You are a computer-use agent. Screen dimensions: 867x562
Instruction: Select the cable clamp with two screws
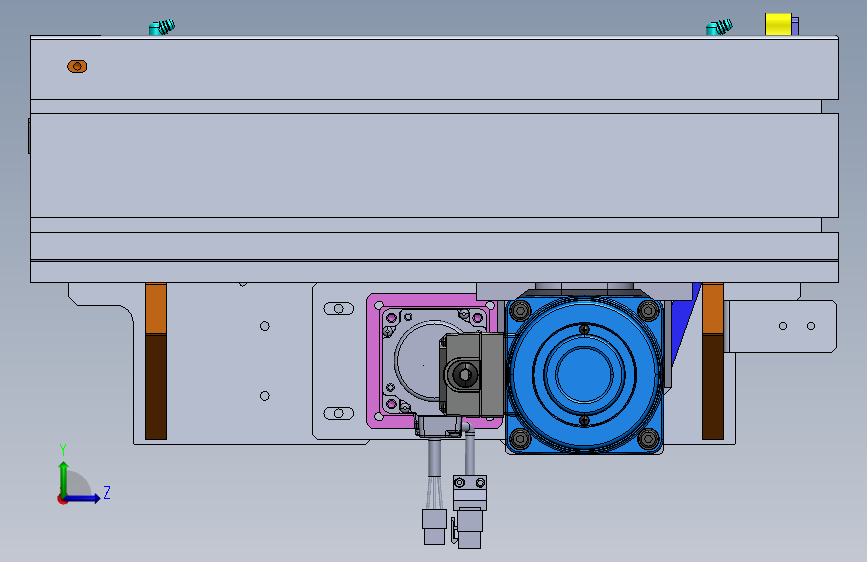click(470, 492)
